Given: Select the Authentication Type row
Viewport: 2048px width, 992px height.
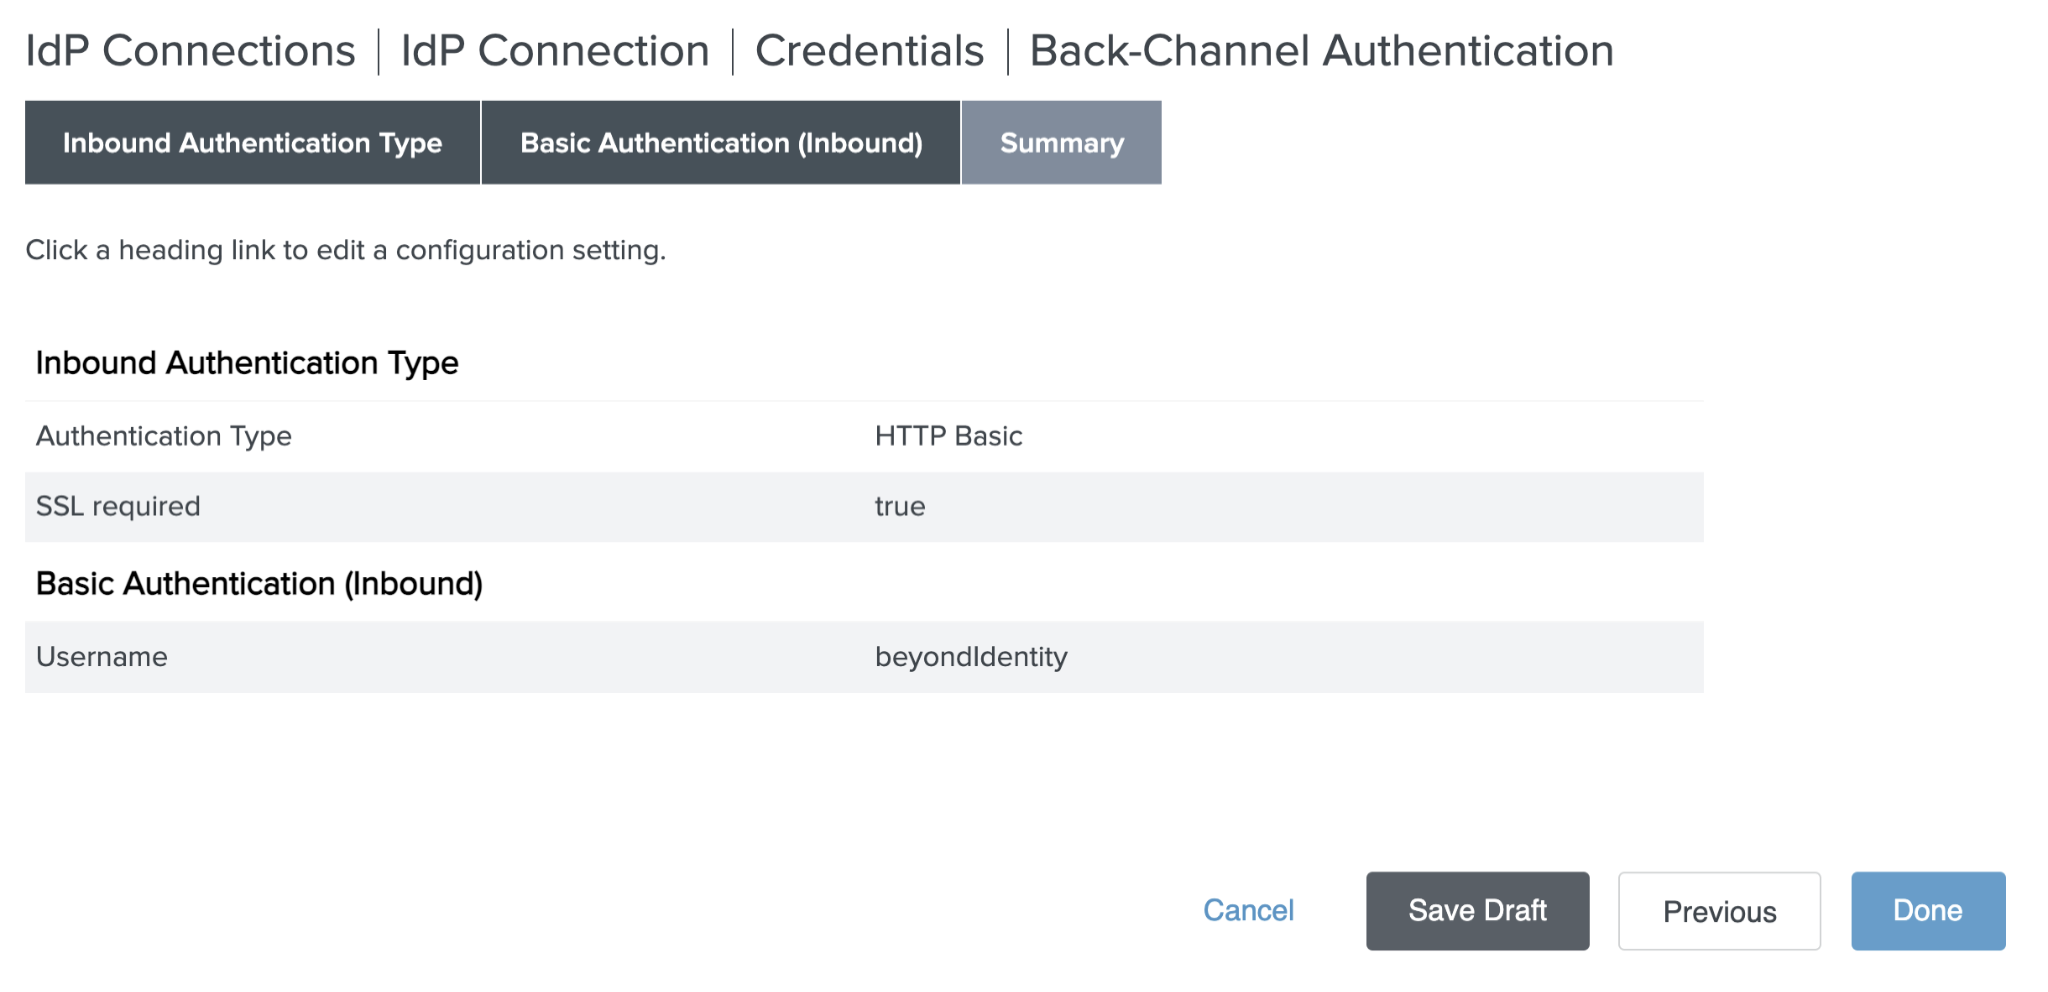Looking at the screenshot, I should [864, 436].
